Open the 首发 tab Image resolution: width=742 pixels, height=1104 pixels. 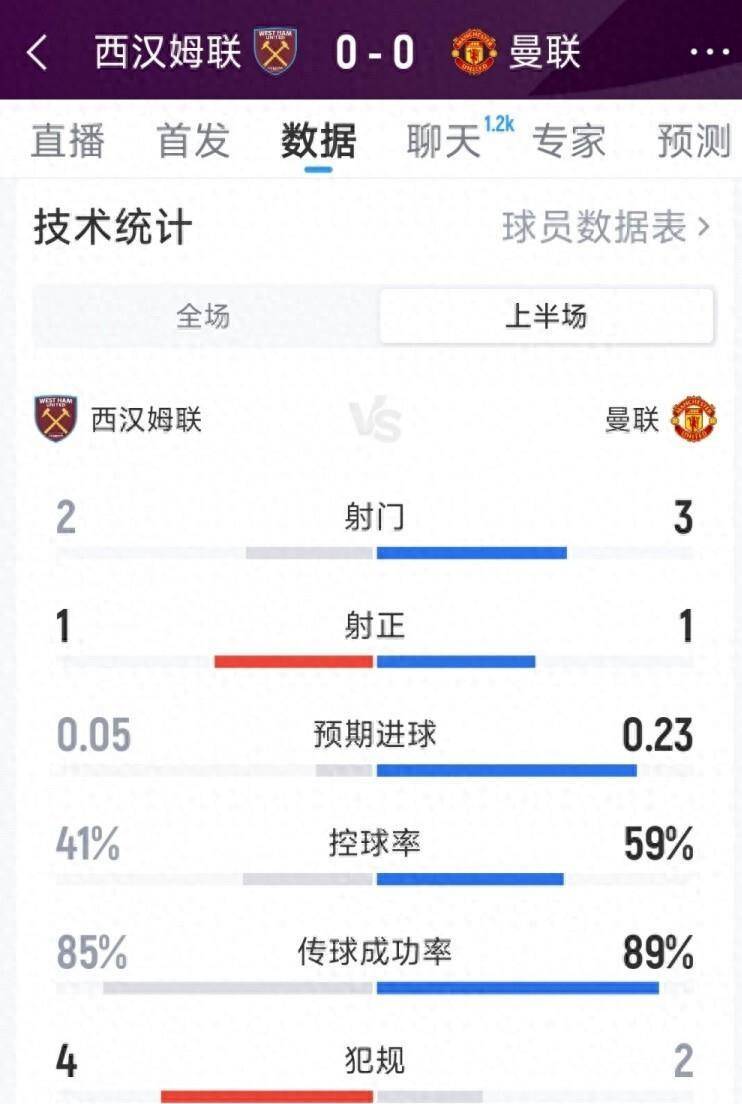pos(193,142)
